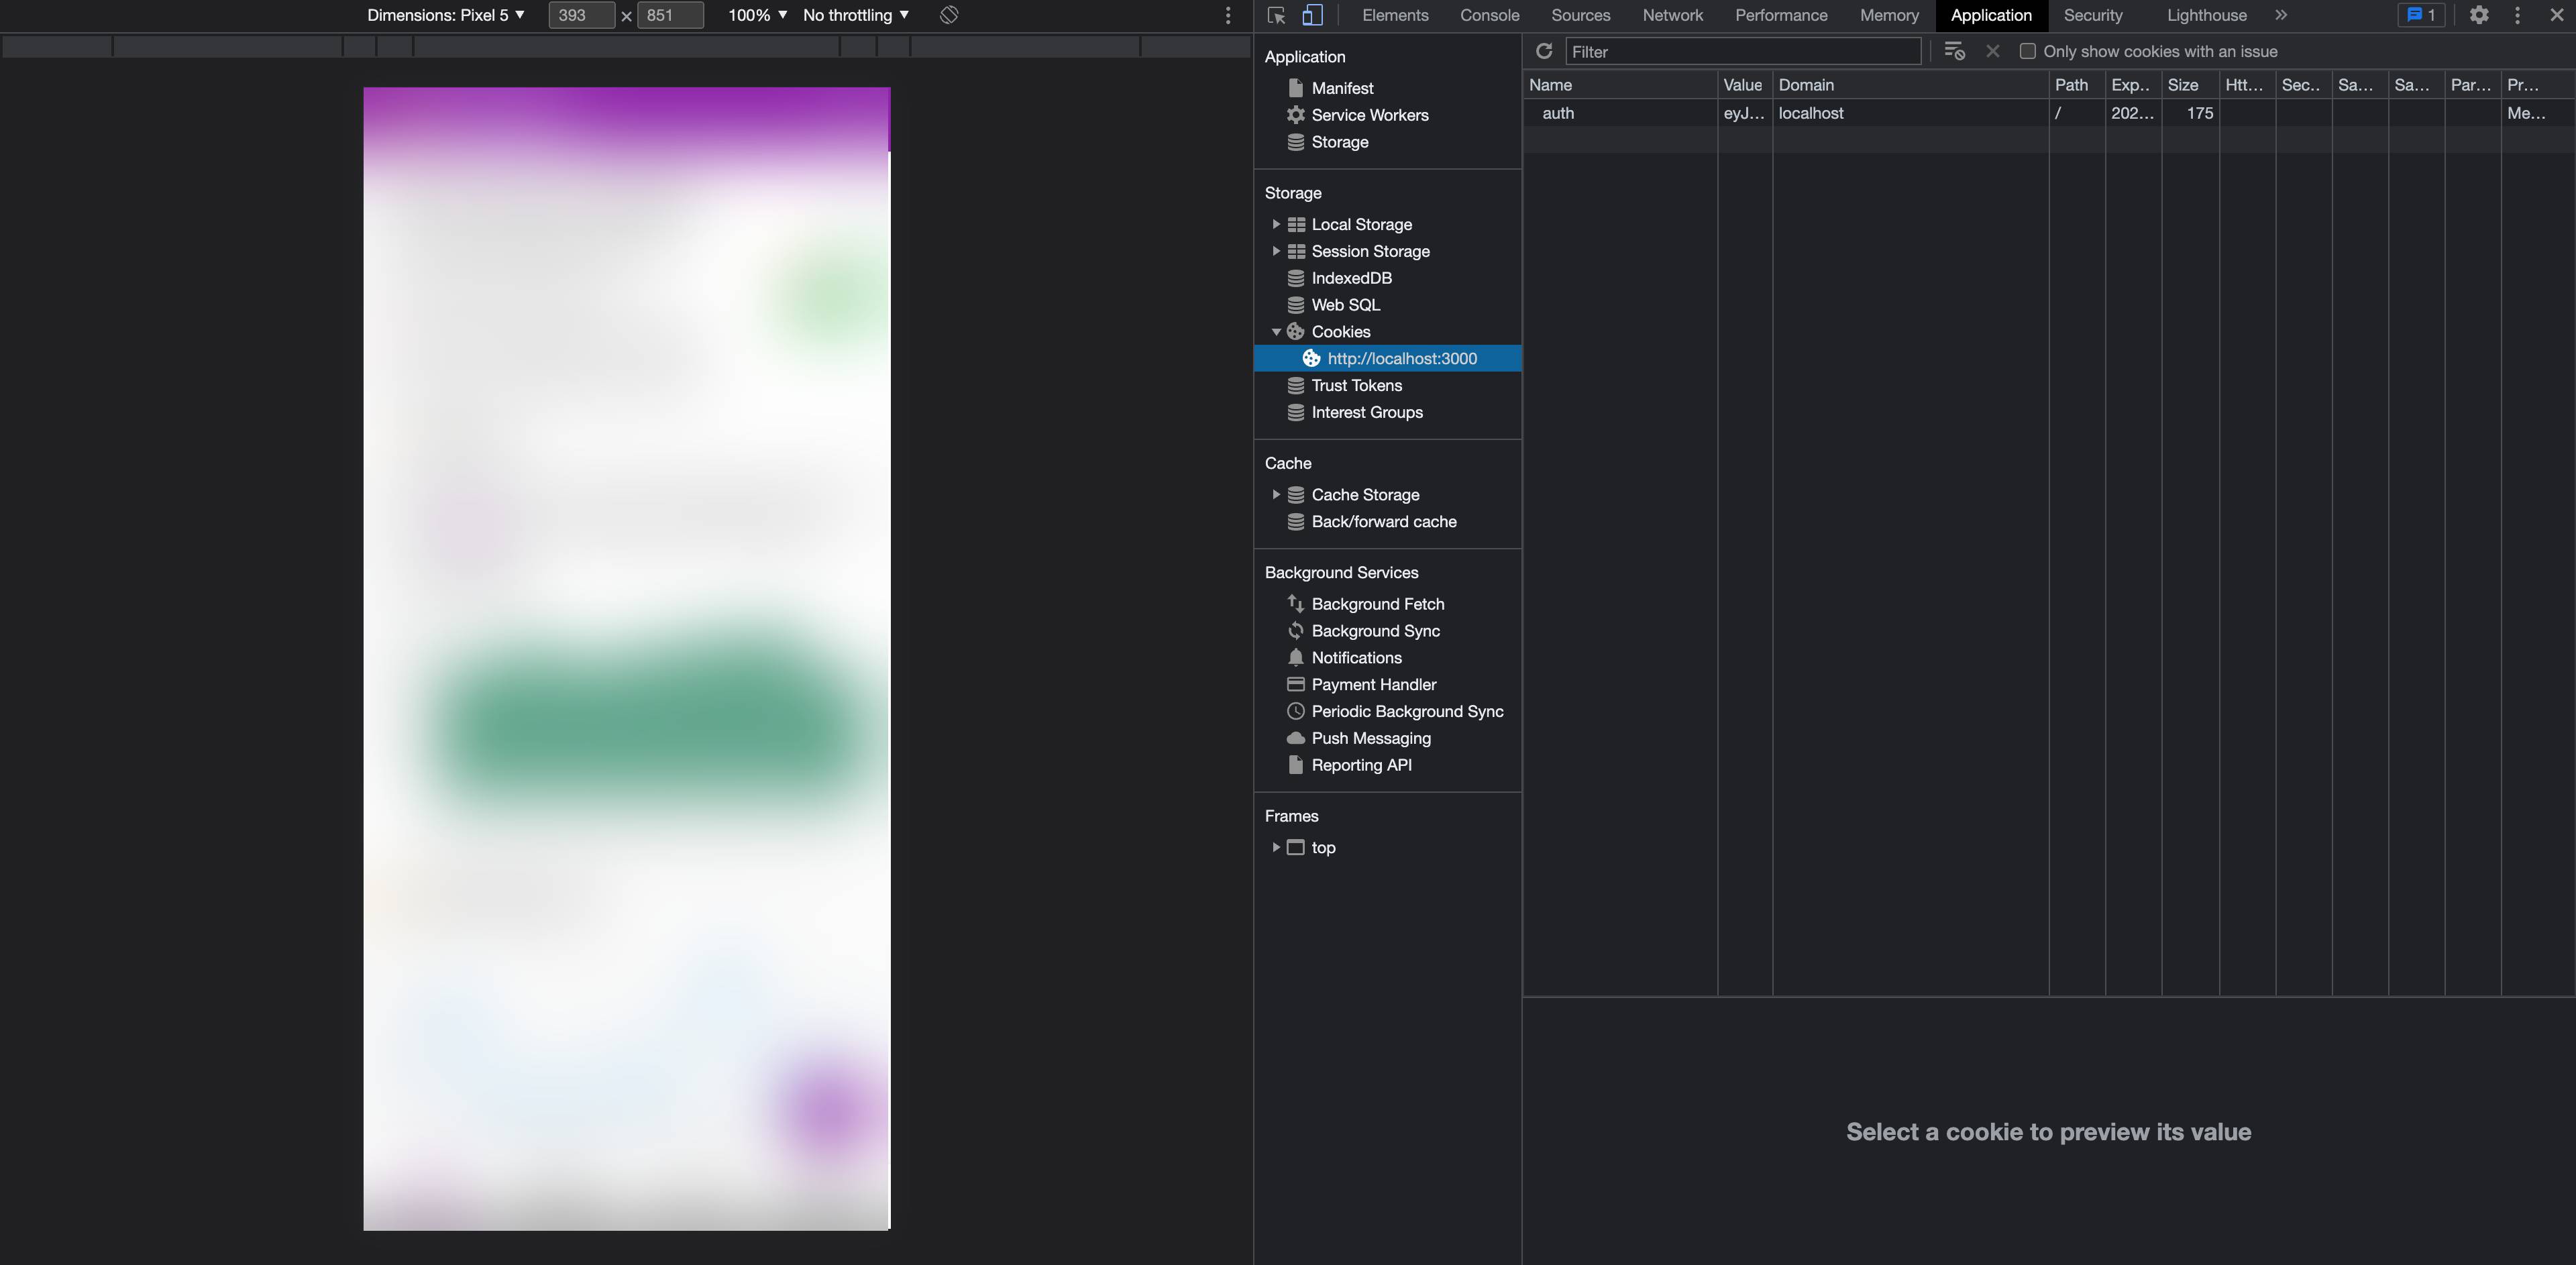Switch to the Elements tab
This screenshot has width=2576, height=1265.
(x=1395, y=15)
